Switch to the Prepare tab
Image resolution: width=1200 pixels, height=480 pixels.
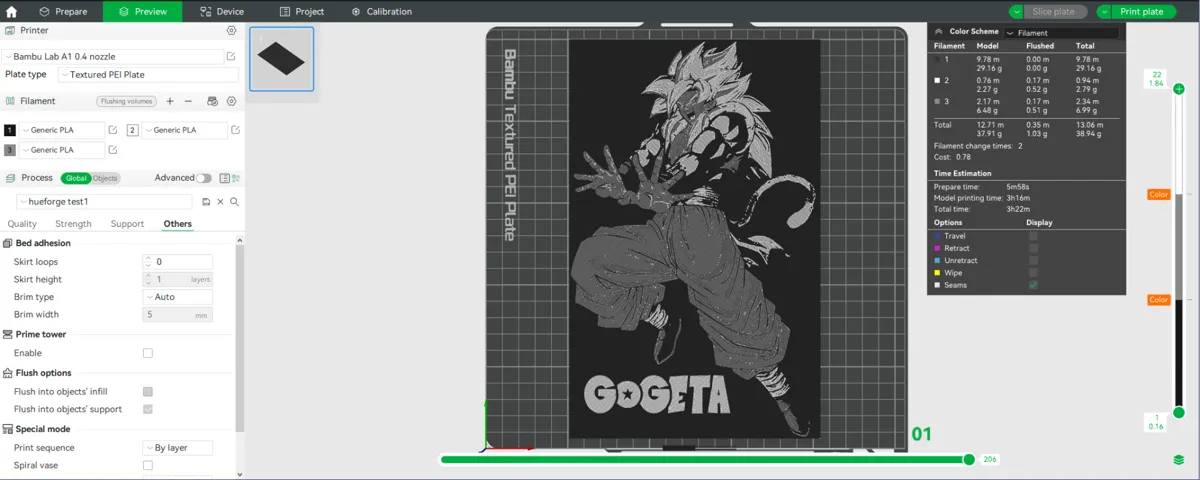click(63, 12)
